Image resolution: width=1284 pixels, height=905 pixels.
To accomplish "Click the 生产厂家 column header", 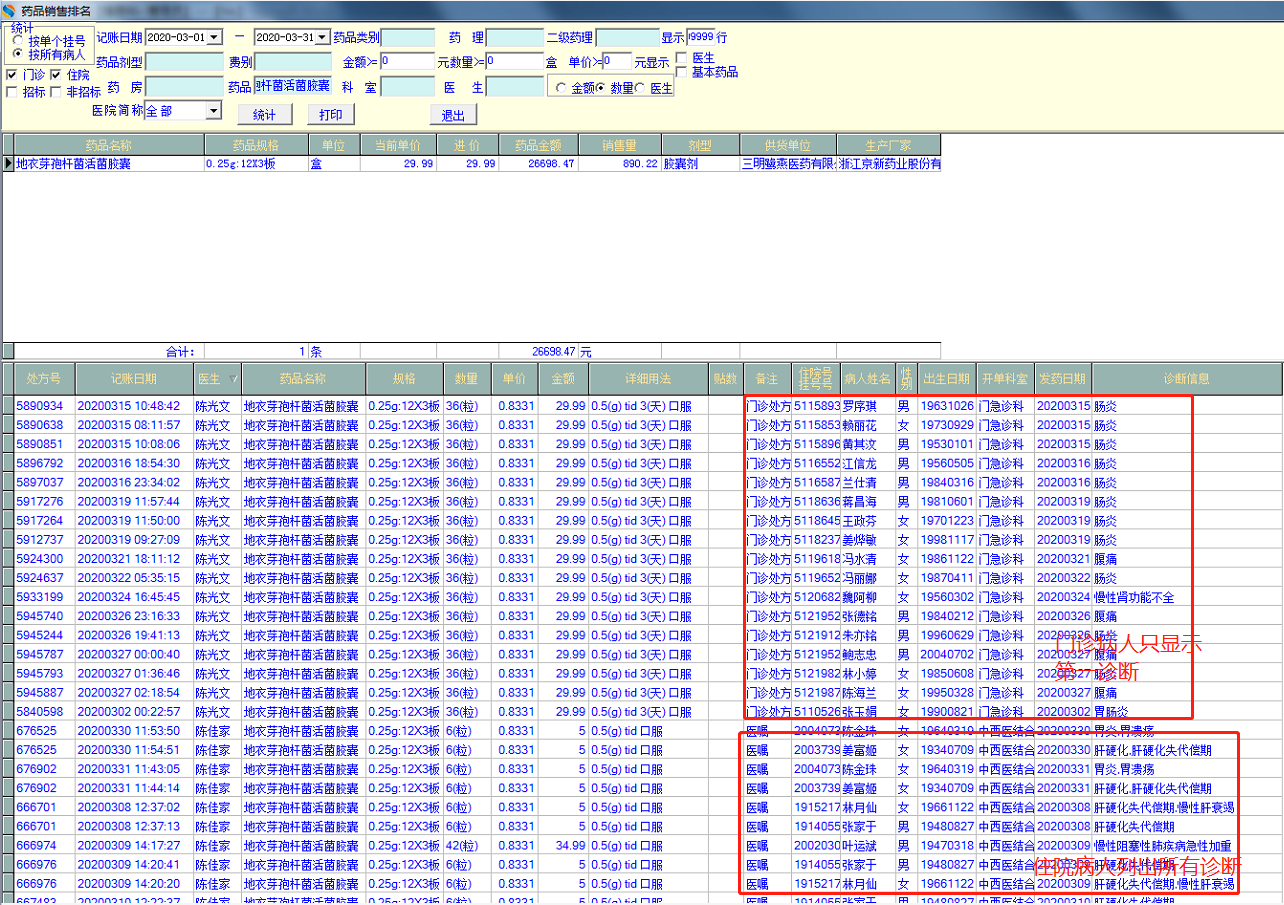I will click(x=888, y=145).
